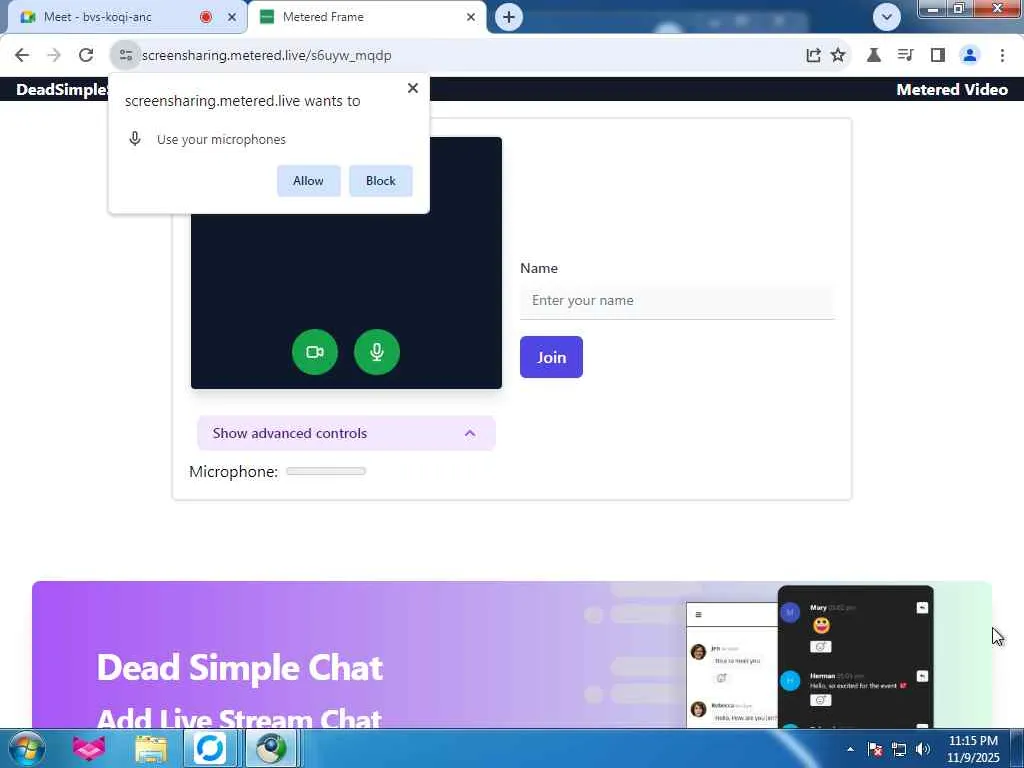The width and height of the screenshot is (1024, 768).
Task: Close the Metered Frame tab
Action: pos(471,17)
